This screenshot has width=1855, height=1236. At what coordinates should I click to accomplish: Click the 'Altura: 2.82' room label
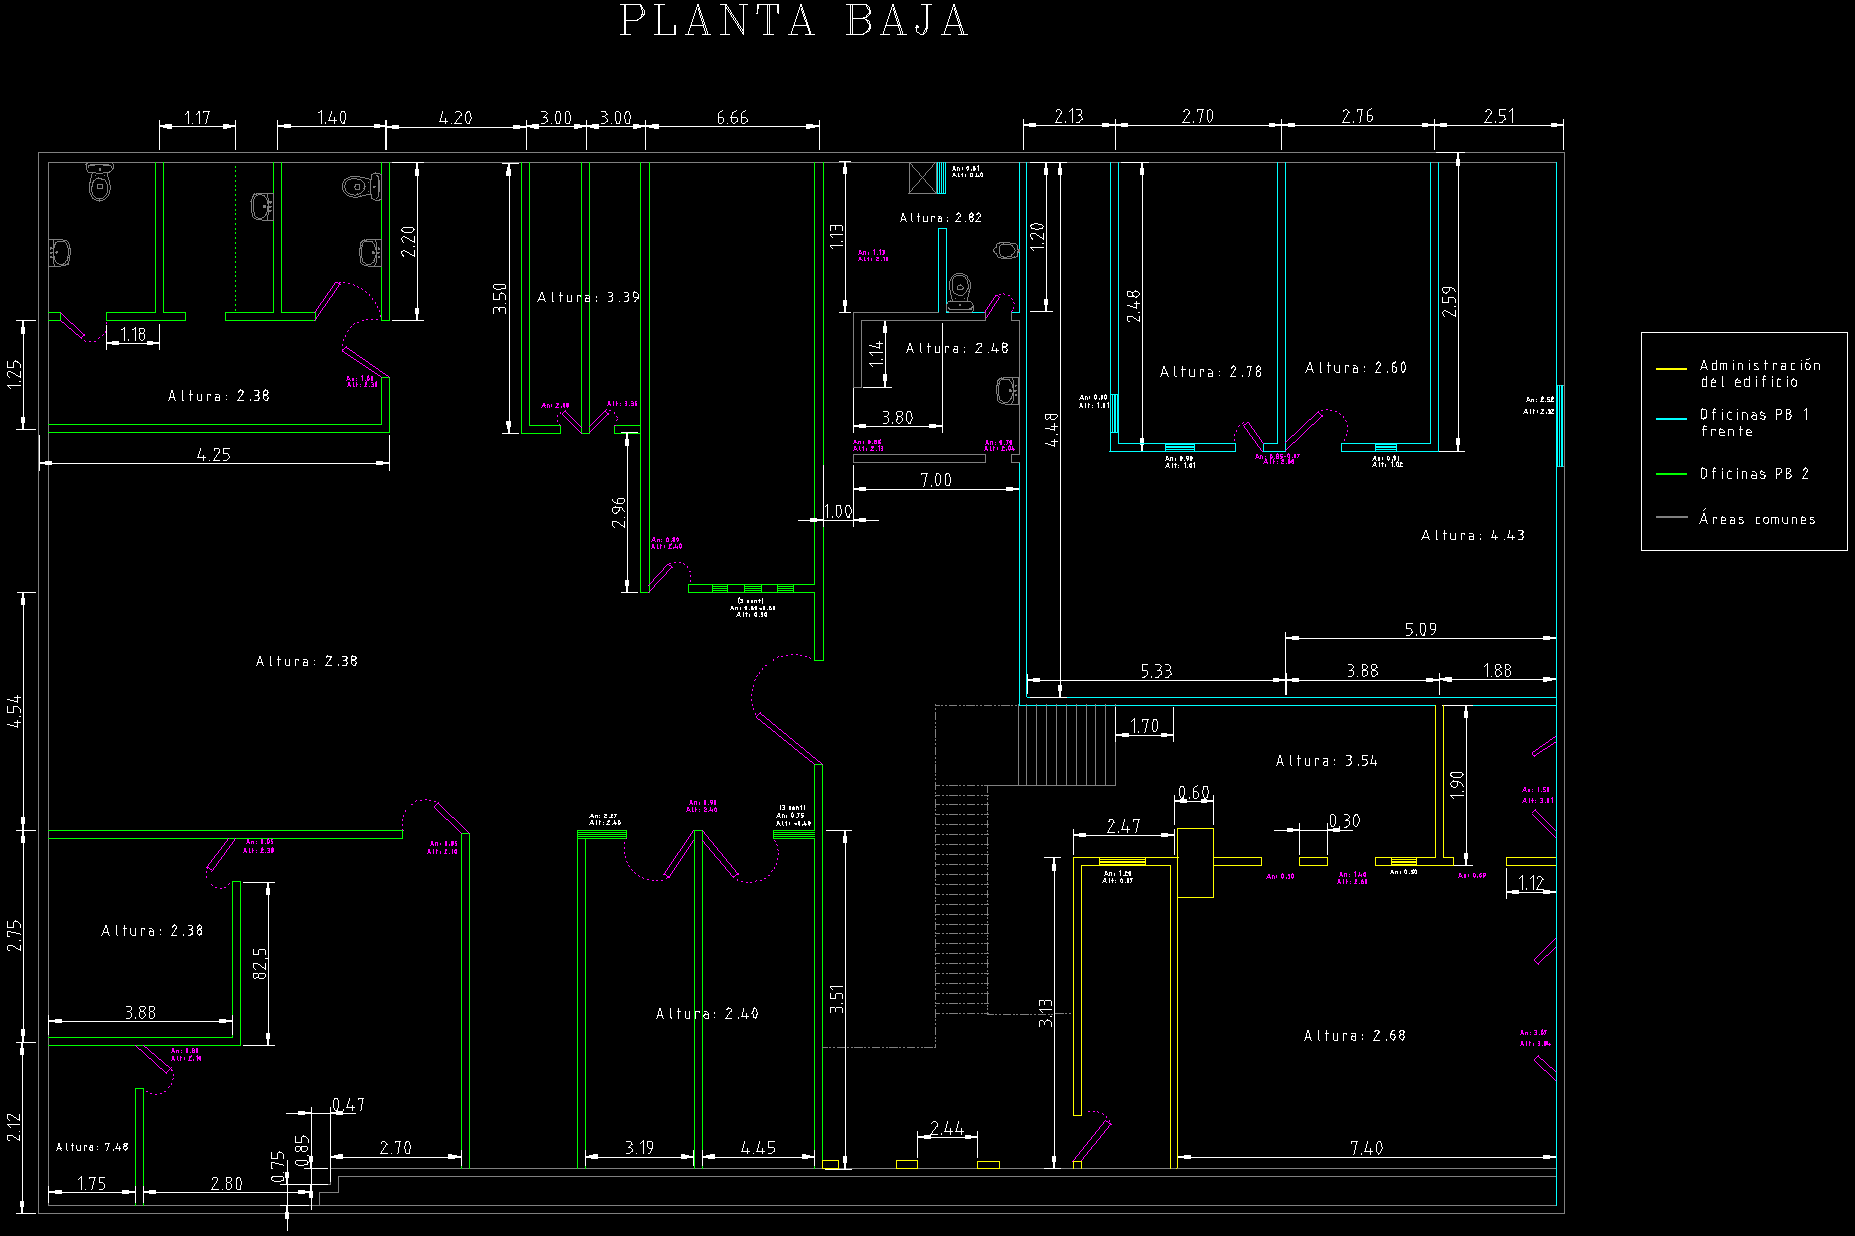click(940, 217)
